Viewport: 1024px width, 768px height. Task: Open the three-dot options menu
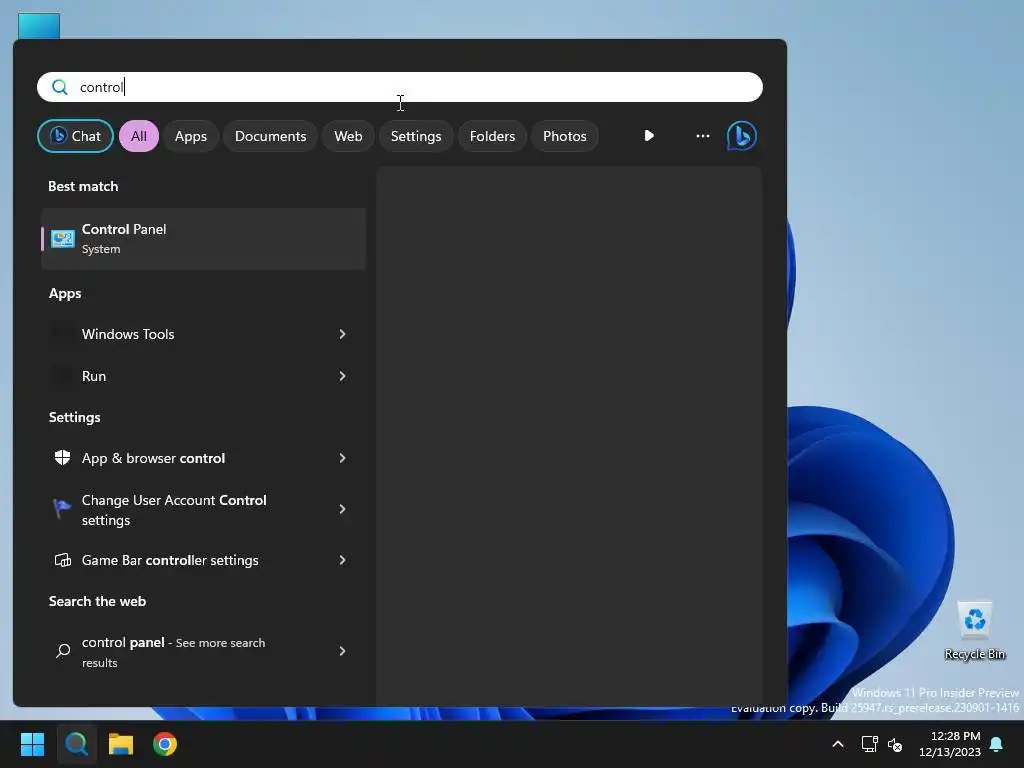(x=703, y=136)
